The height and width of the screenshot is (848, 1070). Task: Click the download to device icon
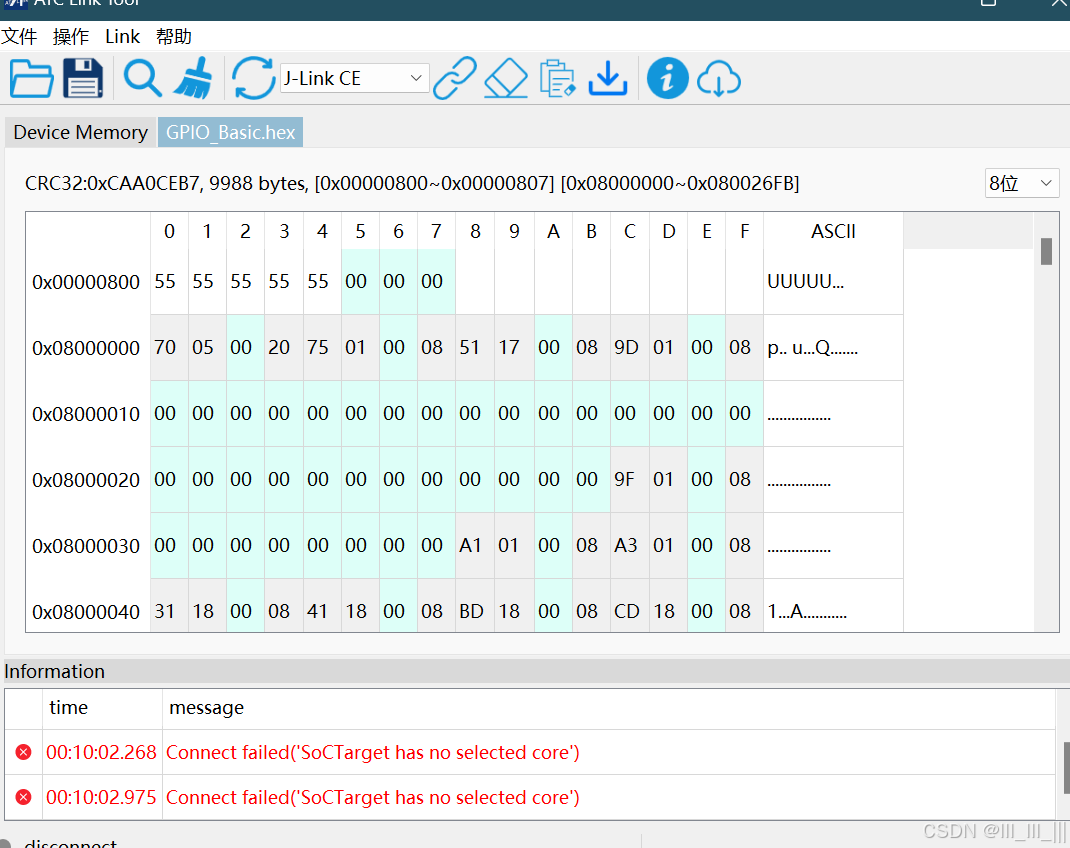pyautogui.click(x=607, y=78)
